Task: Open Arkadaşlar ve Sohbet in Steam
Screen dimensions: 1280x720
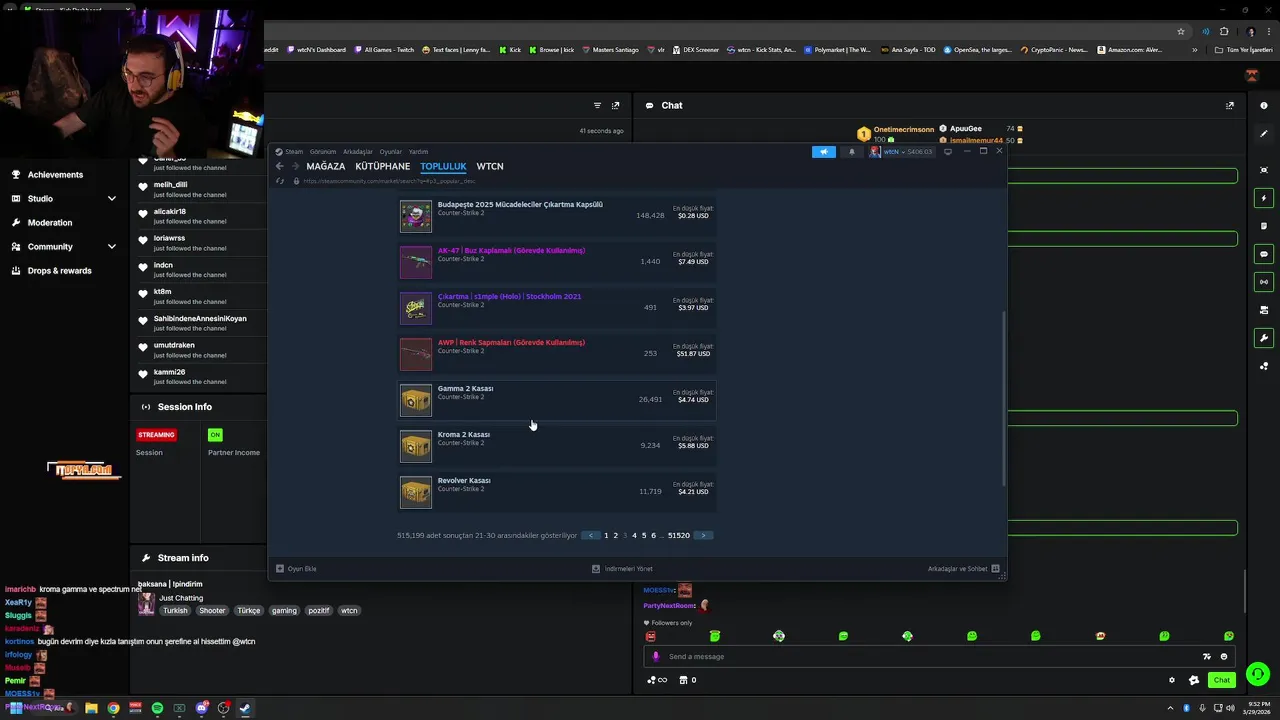Action: coord(964,569)
